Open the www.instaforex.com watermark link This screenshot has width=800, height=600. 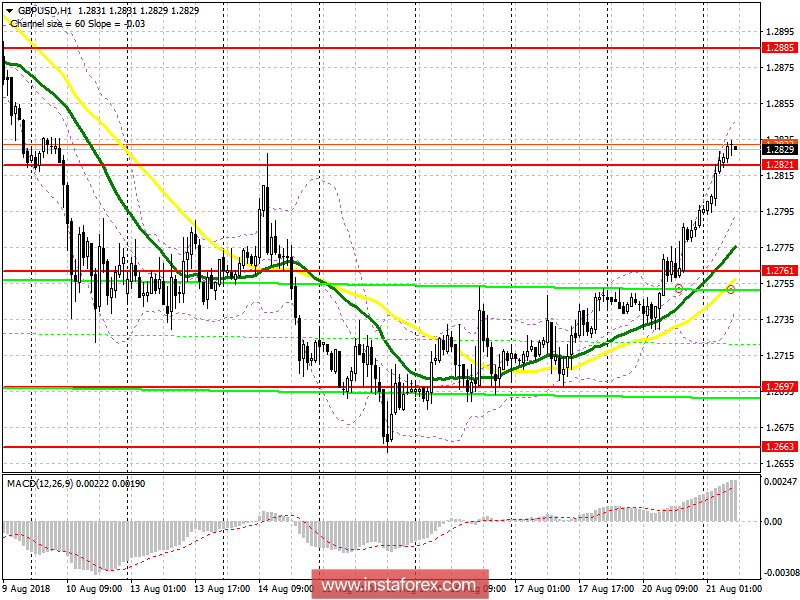pos(399,581)
